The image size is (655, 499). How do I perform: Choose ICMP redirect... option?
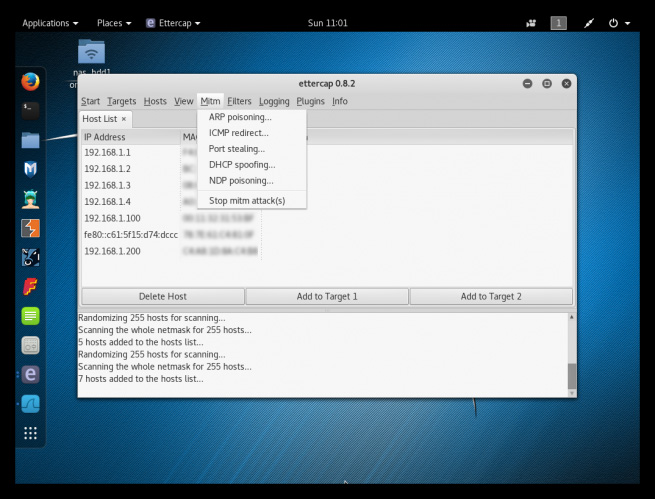[251, 133]
